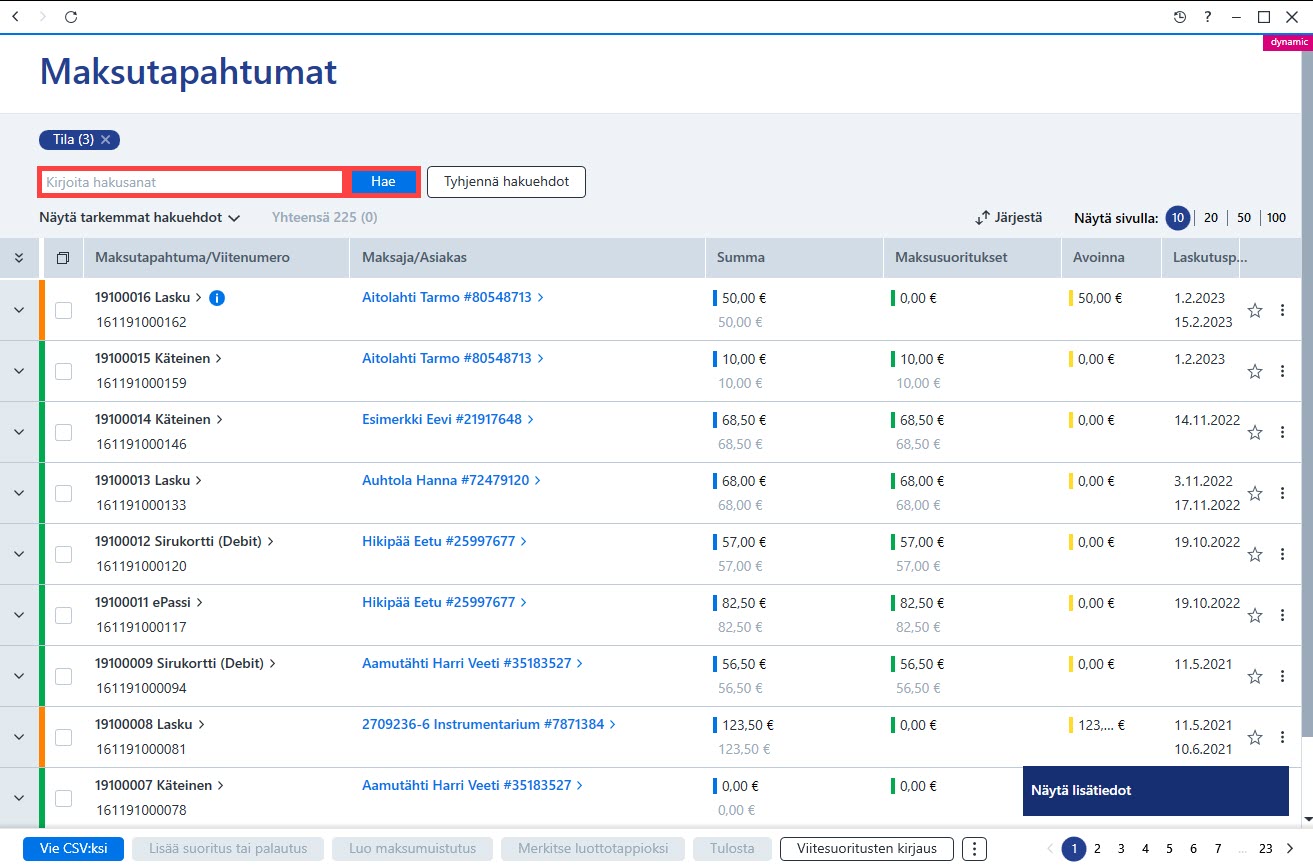Click the info icon next to 19100016 Lasku
The height and width of the screenshot is (867, 1313).
pyautogui.click(x=217, y=297)
